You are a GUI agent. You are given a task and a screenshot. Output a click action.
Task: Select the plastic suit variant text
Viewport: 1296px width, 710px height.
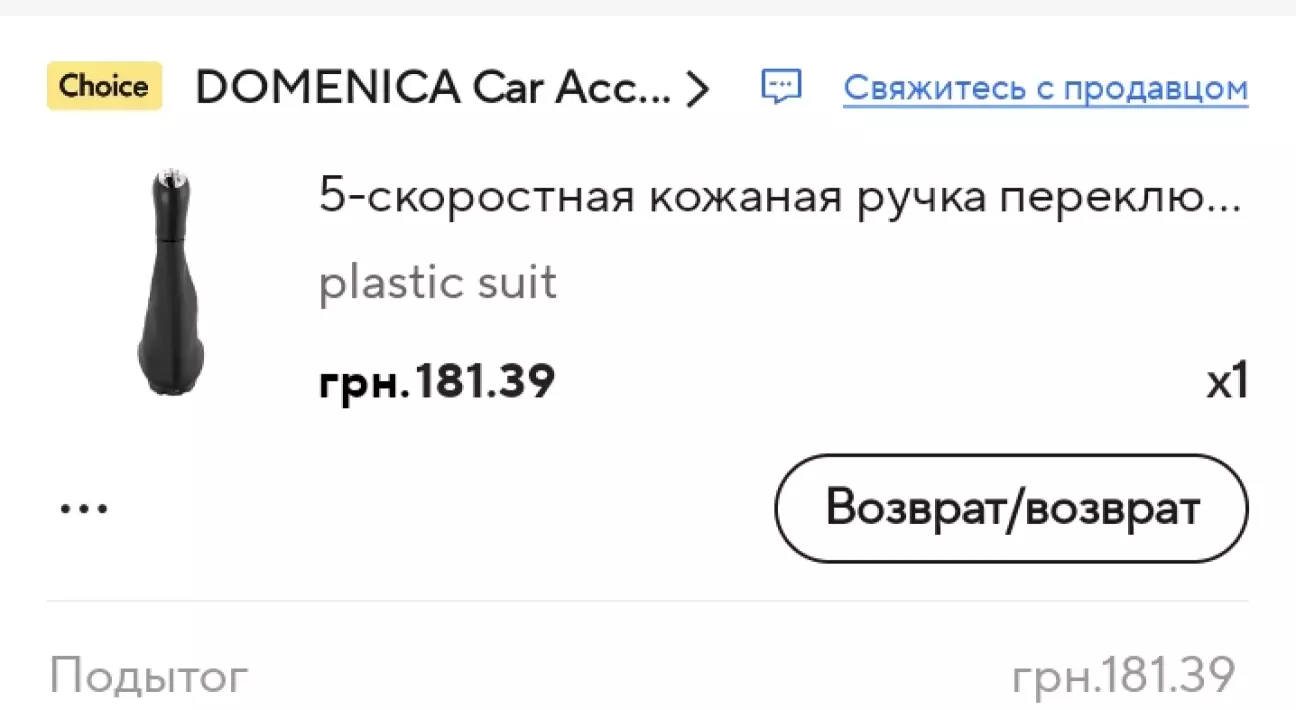point(437,283)
